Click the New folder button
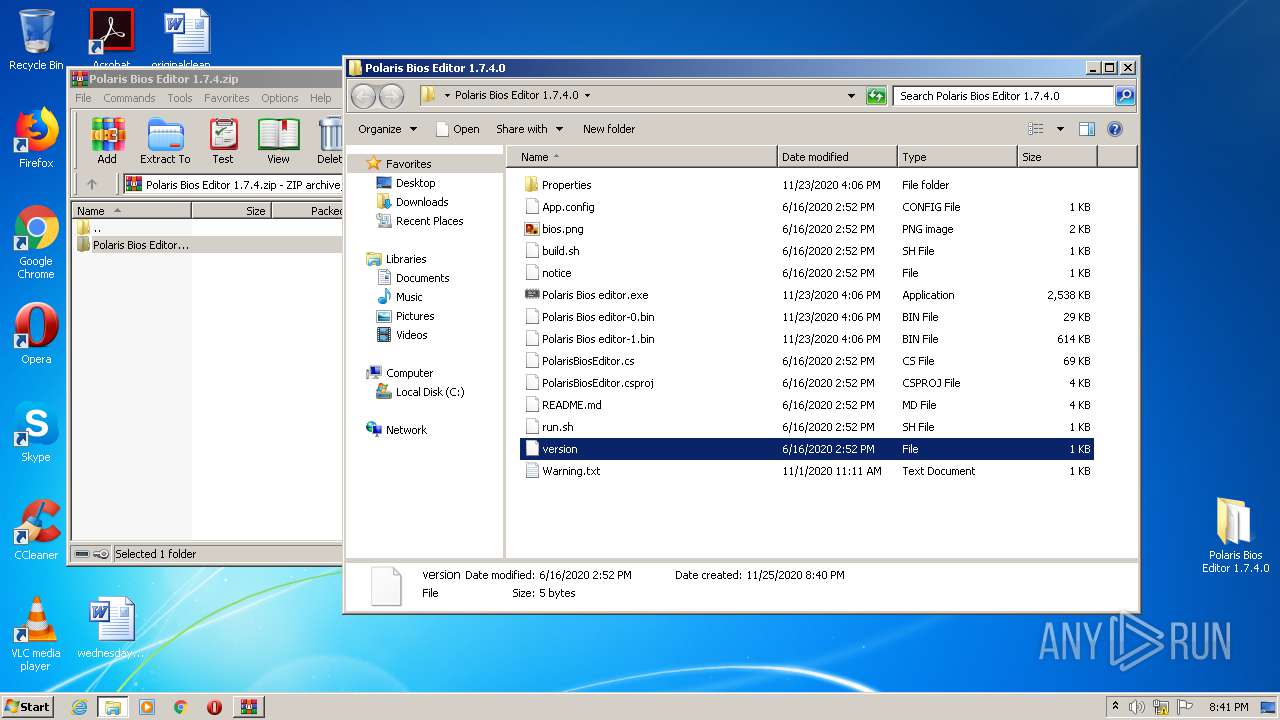The height and width of the screenshot is (720, 1280). point(609,129)
